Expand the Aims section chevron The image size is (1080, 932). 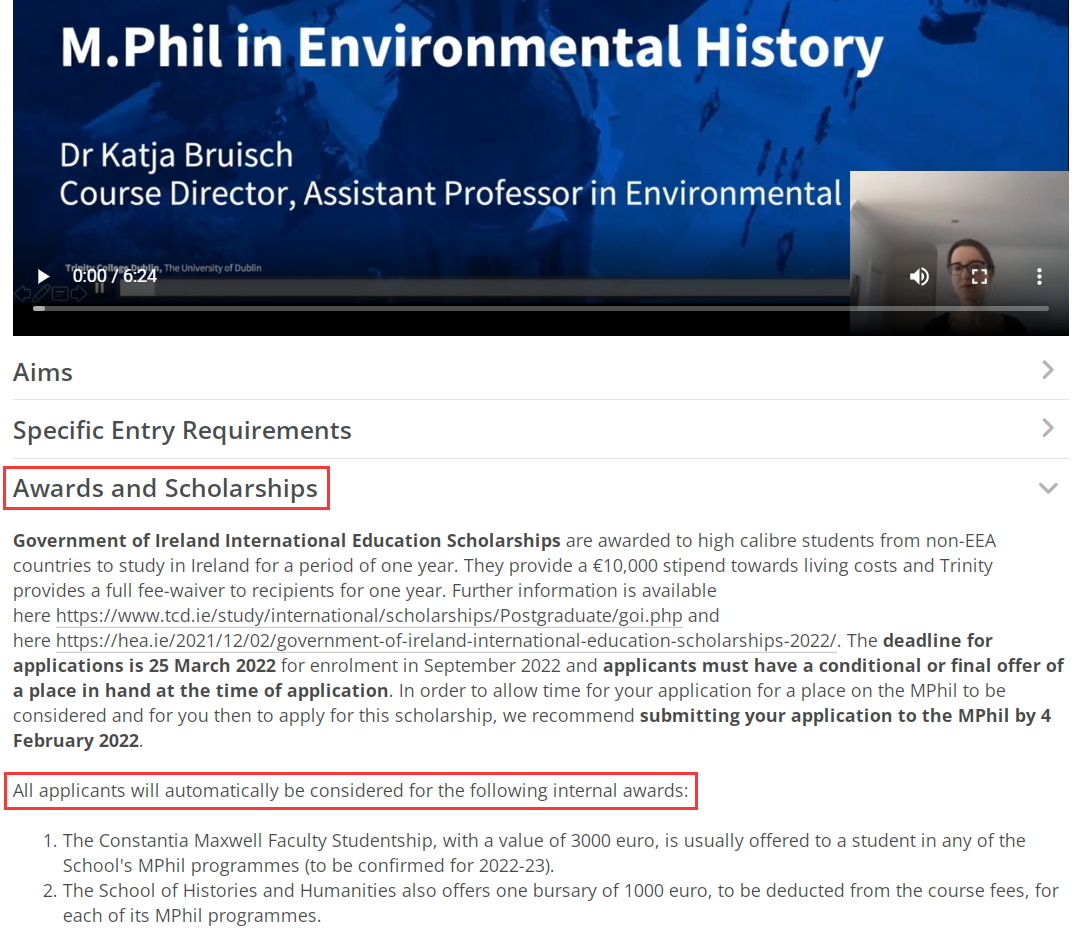click(x=1047, y=371)
